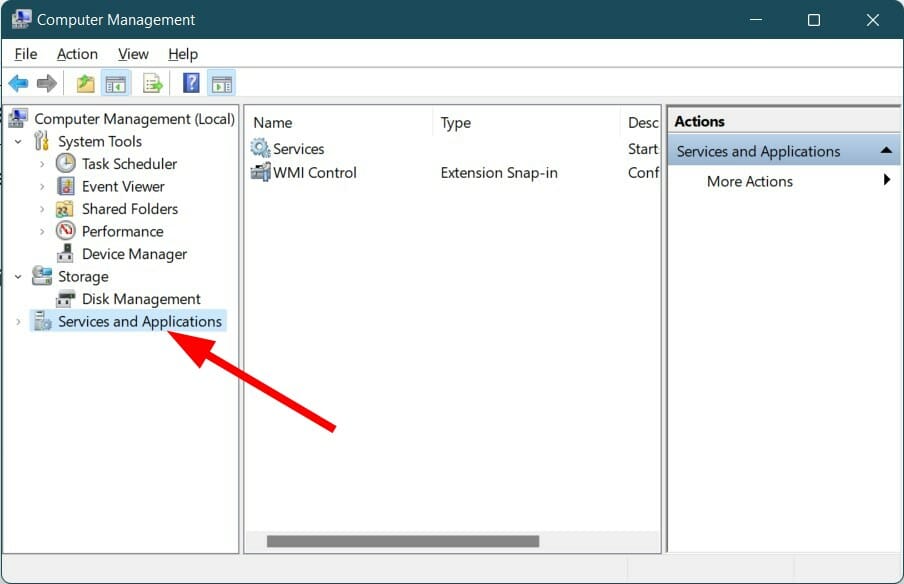Open the View menu
The image size is (904, 584).
pos(133,54)
